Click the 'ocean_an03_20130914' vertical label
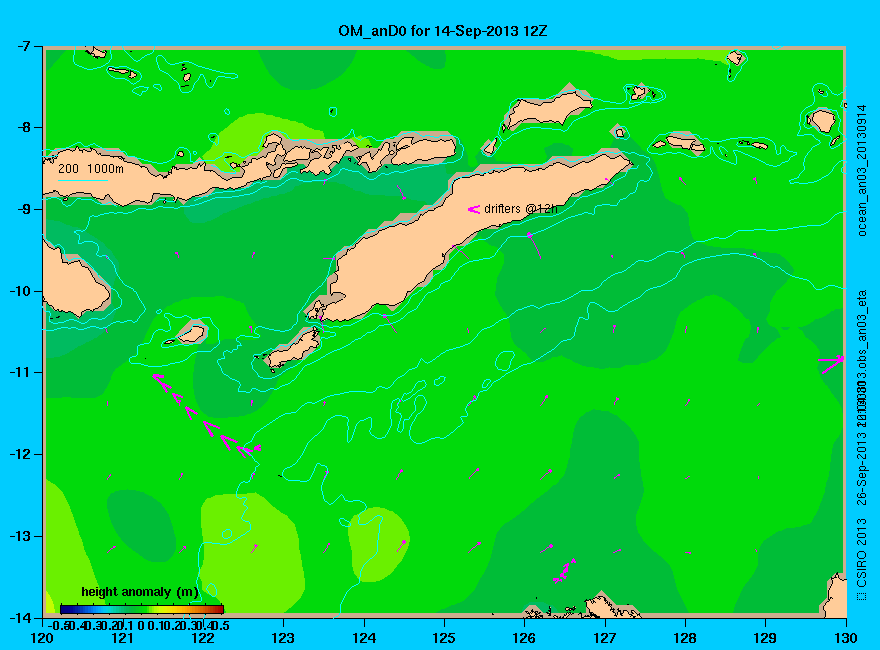 (x=862, y=170)
